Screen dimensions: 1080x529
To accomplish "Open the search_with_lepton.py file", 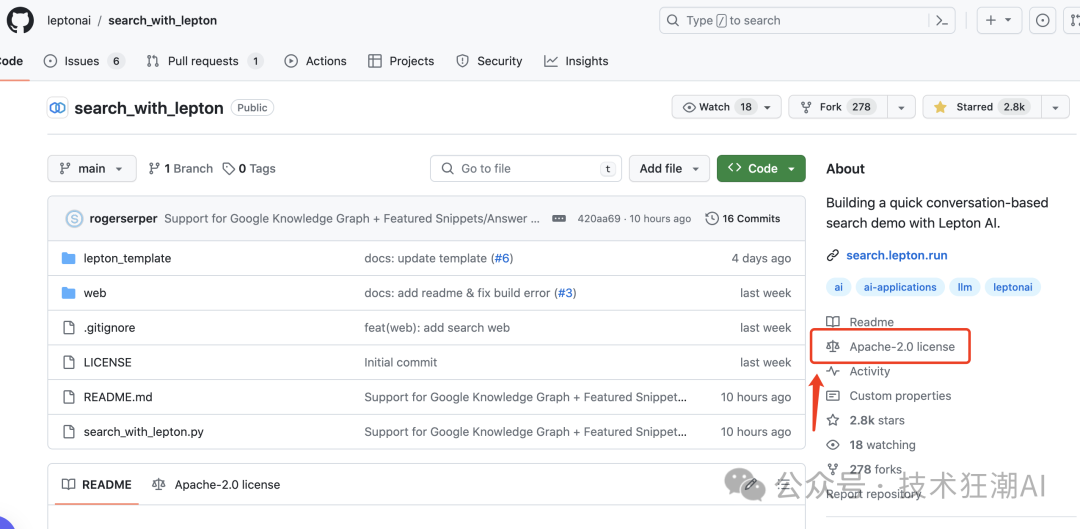I will 143,432.
